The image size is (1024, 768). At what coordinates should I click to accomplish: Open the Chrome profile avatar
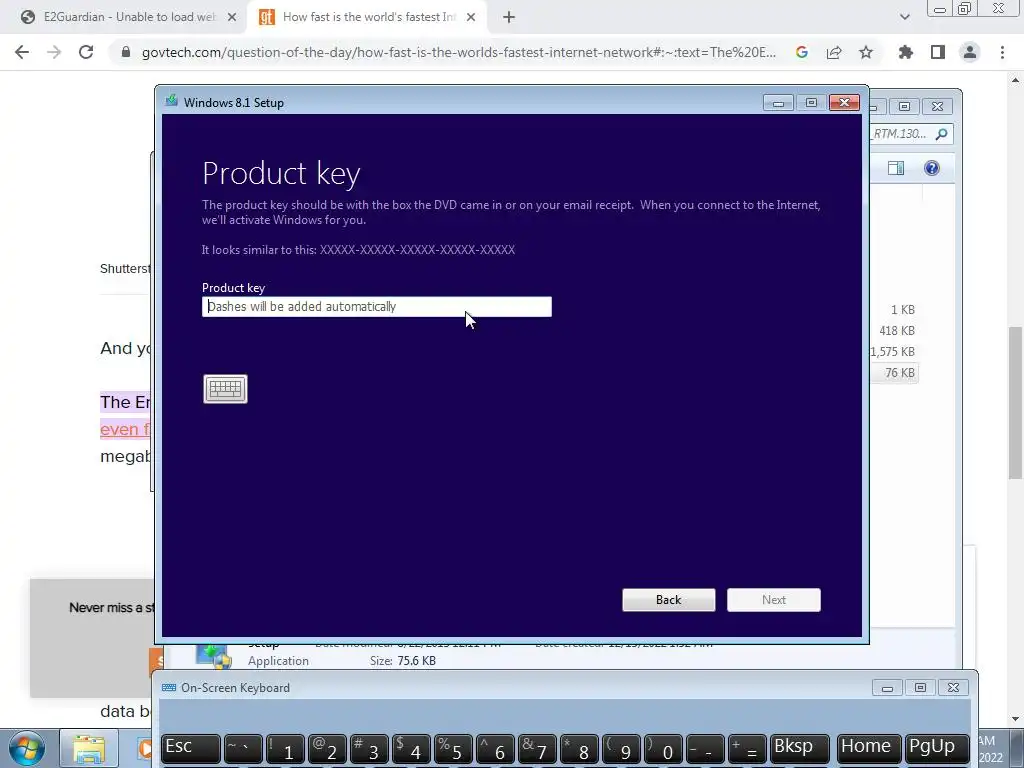tap(970, 52)
